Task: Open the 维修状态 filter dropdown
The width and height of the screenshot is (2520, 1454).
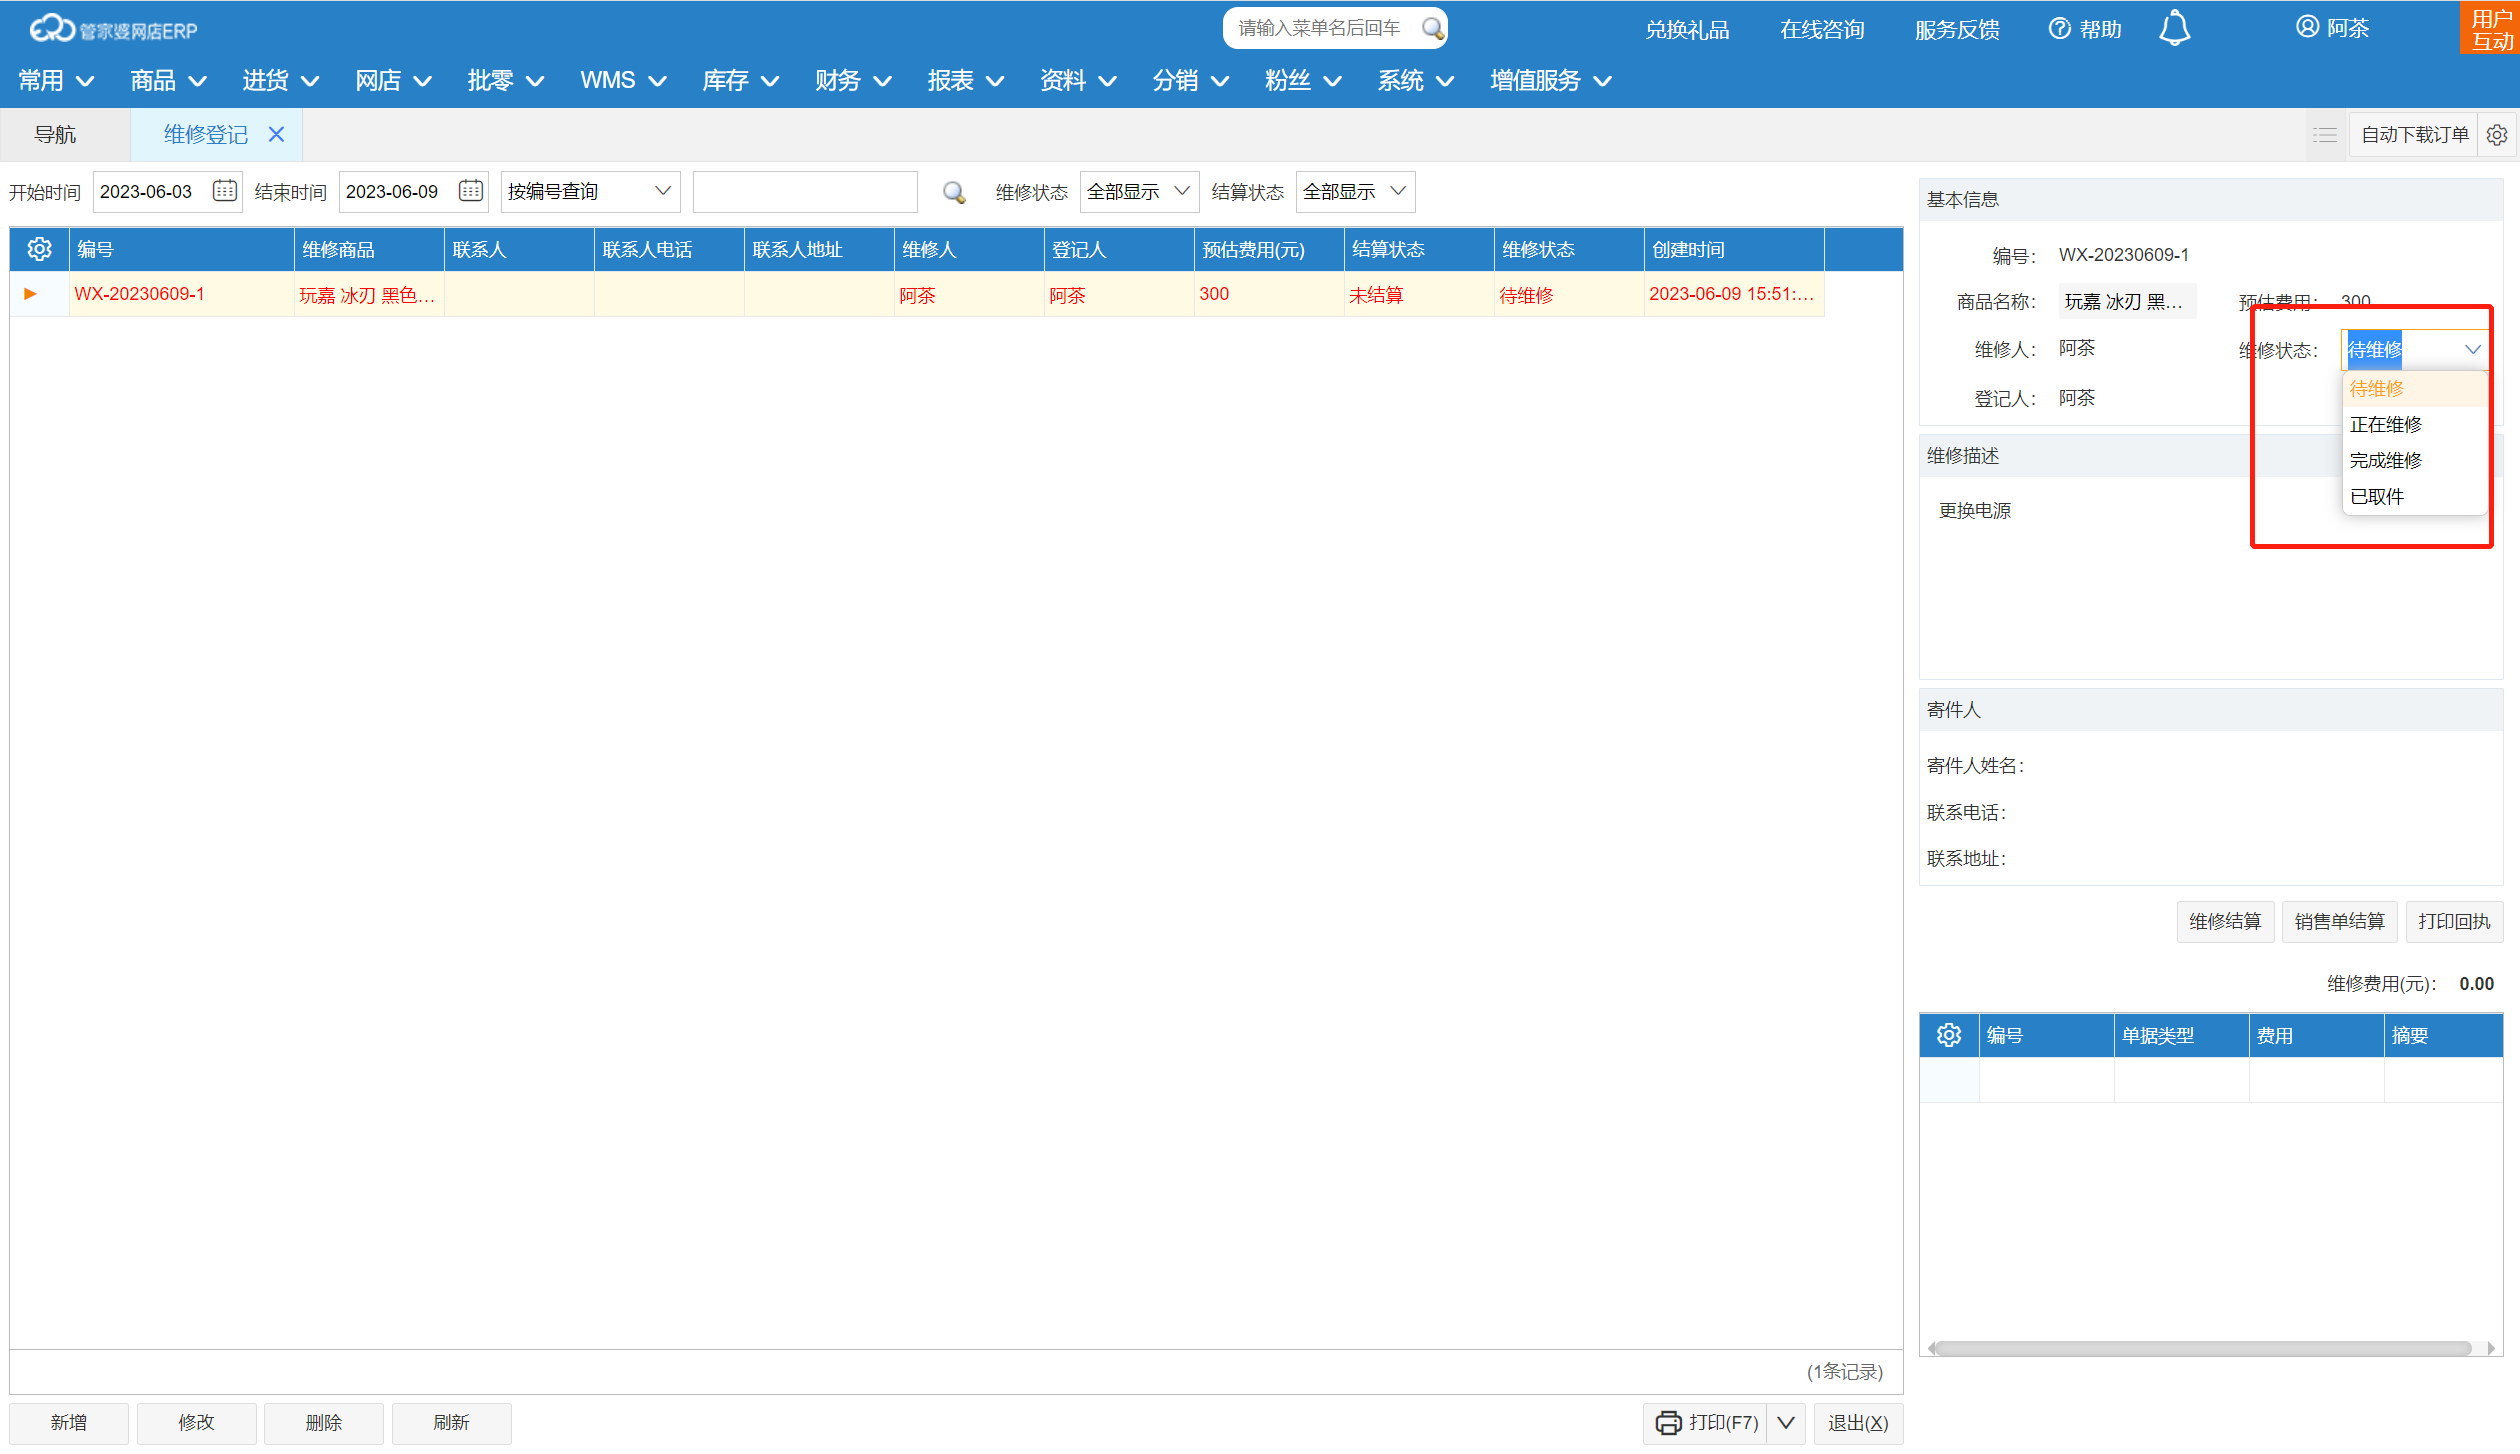Action: [1139, 191]
